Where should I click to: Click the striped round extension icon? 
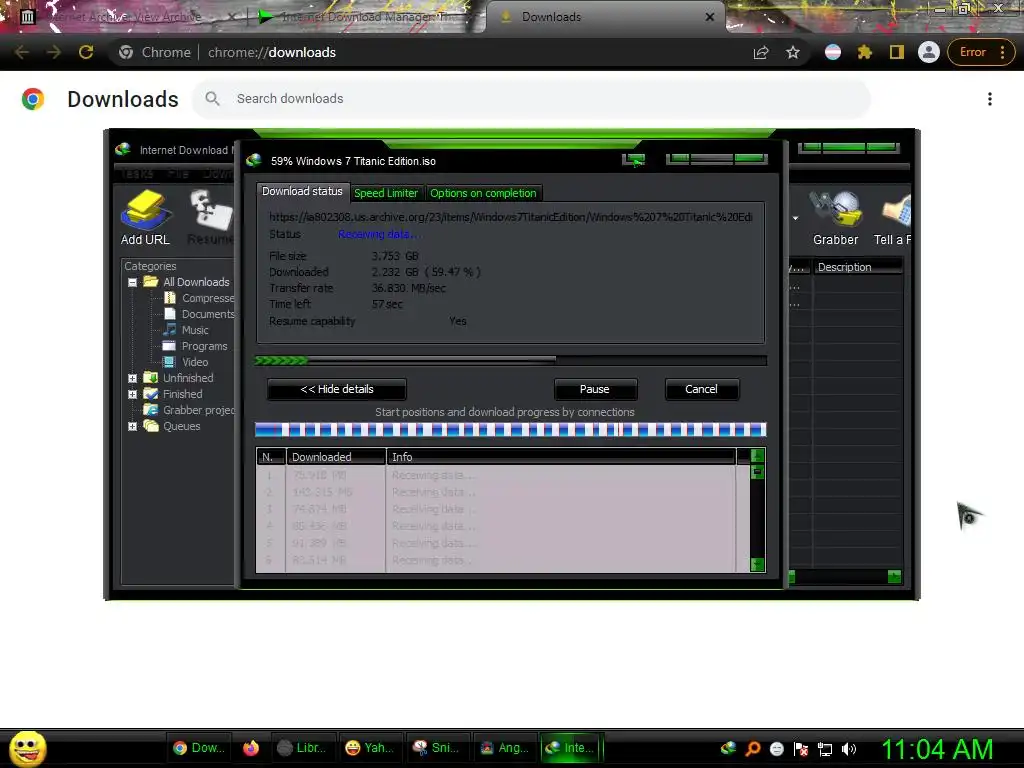(x=833, y=52)
